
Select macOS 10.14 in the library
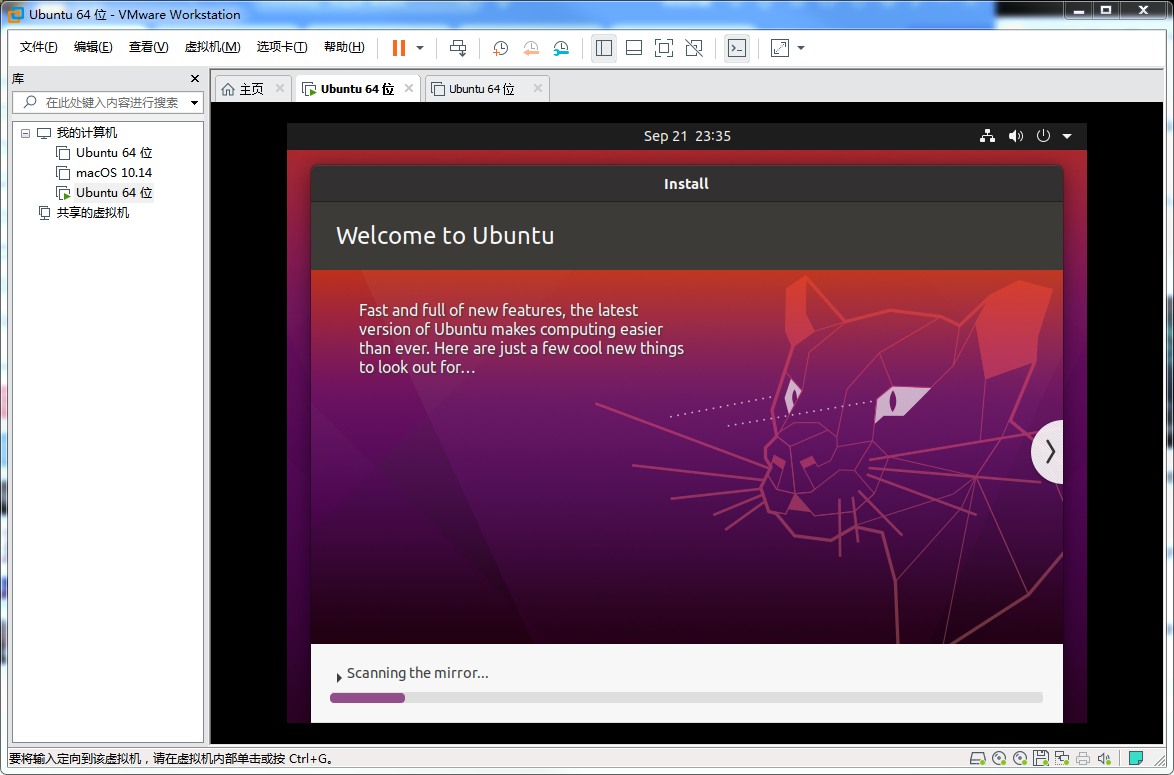point(114,173)
